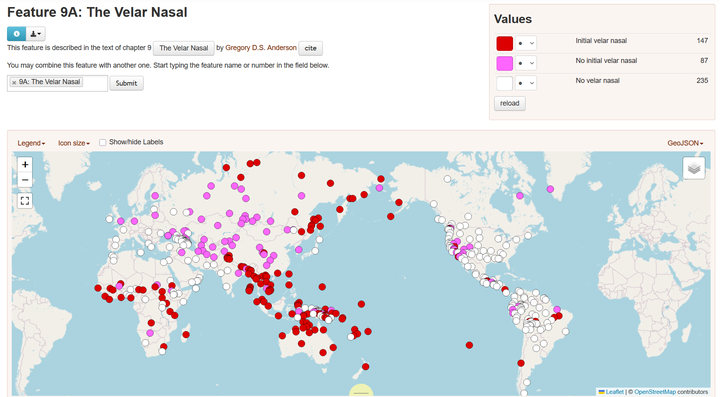Toggle the Show/hide Labels checkbox
This screenshot has height=397, width=720.
tap(102, 142)
